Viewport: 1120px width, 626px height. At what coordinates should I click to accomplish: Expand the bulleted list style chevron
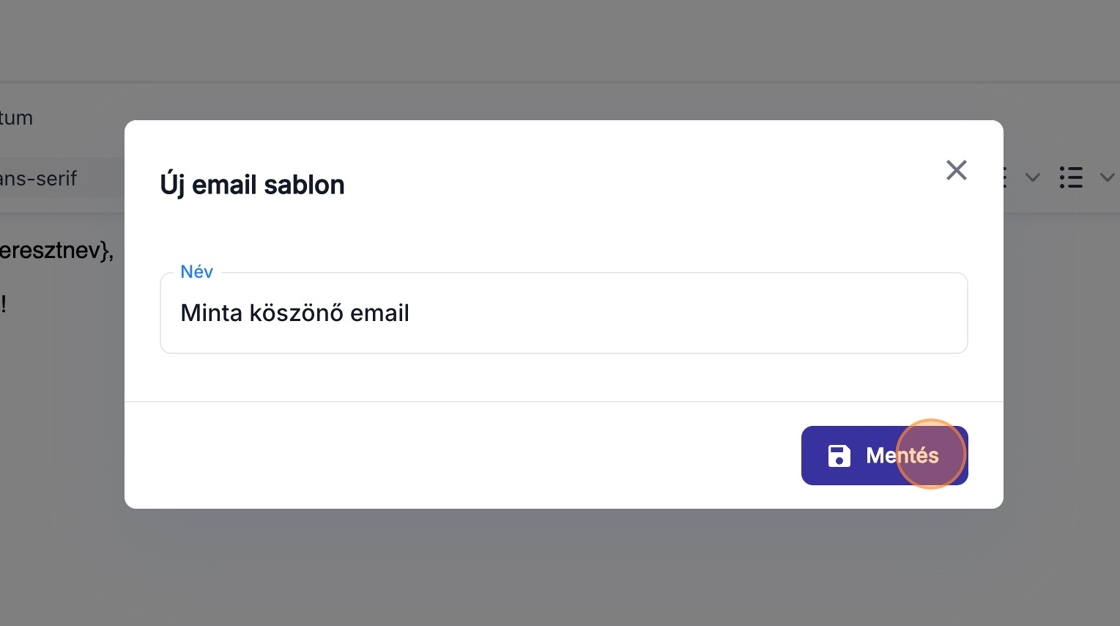(x=1107, y=178)
